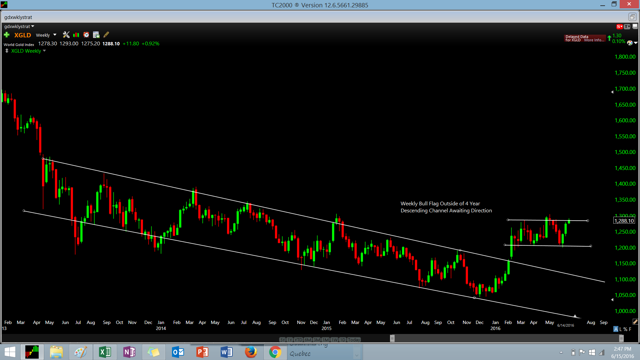The height and width of the screenshot is (360, 640).
Task: Open Excel from the taskbar
Action: coord(105,352)
